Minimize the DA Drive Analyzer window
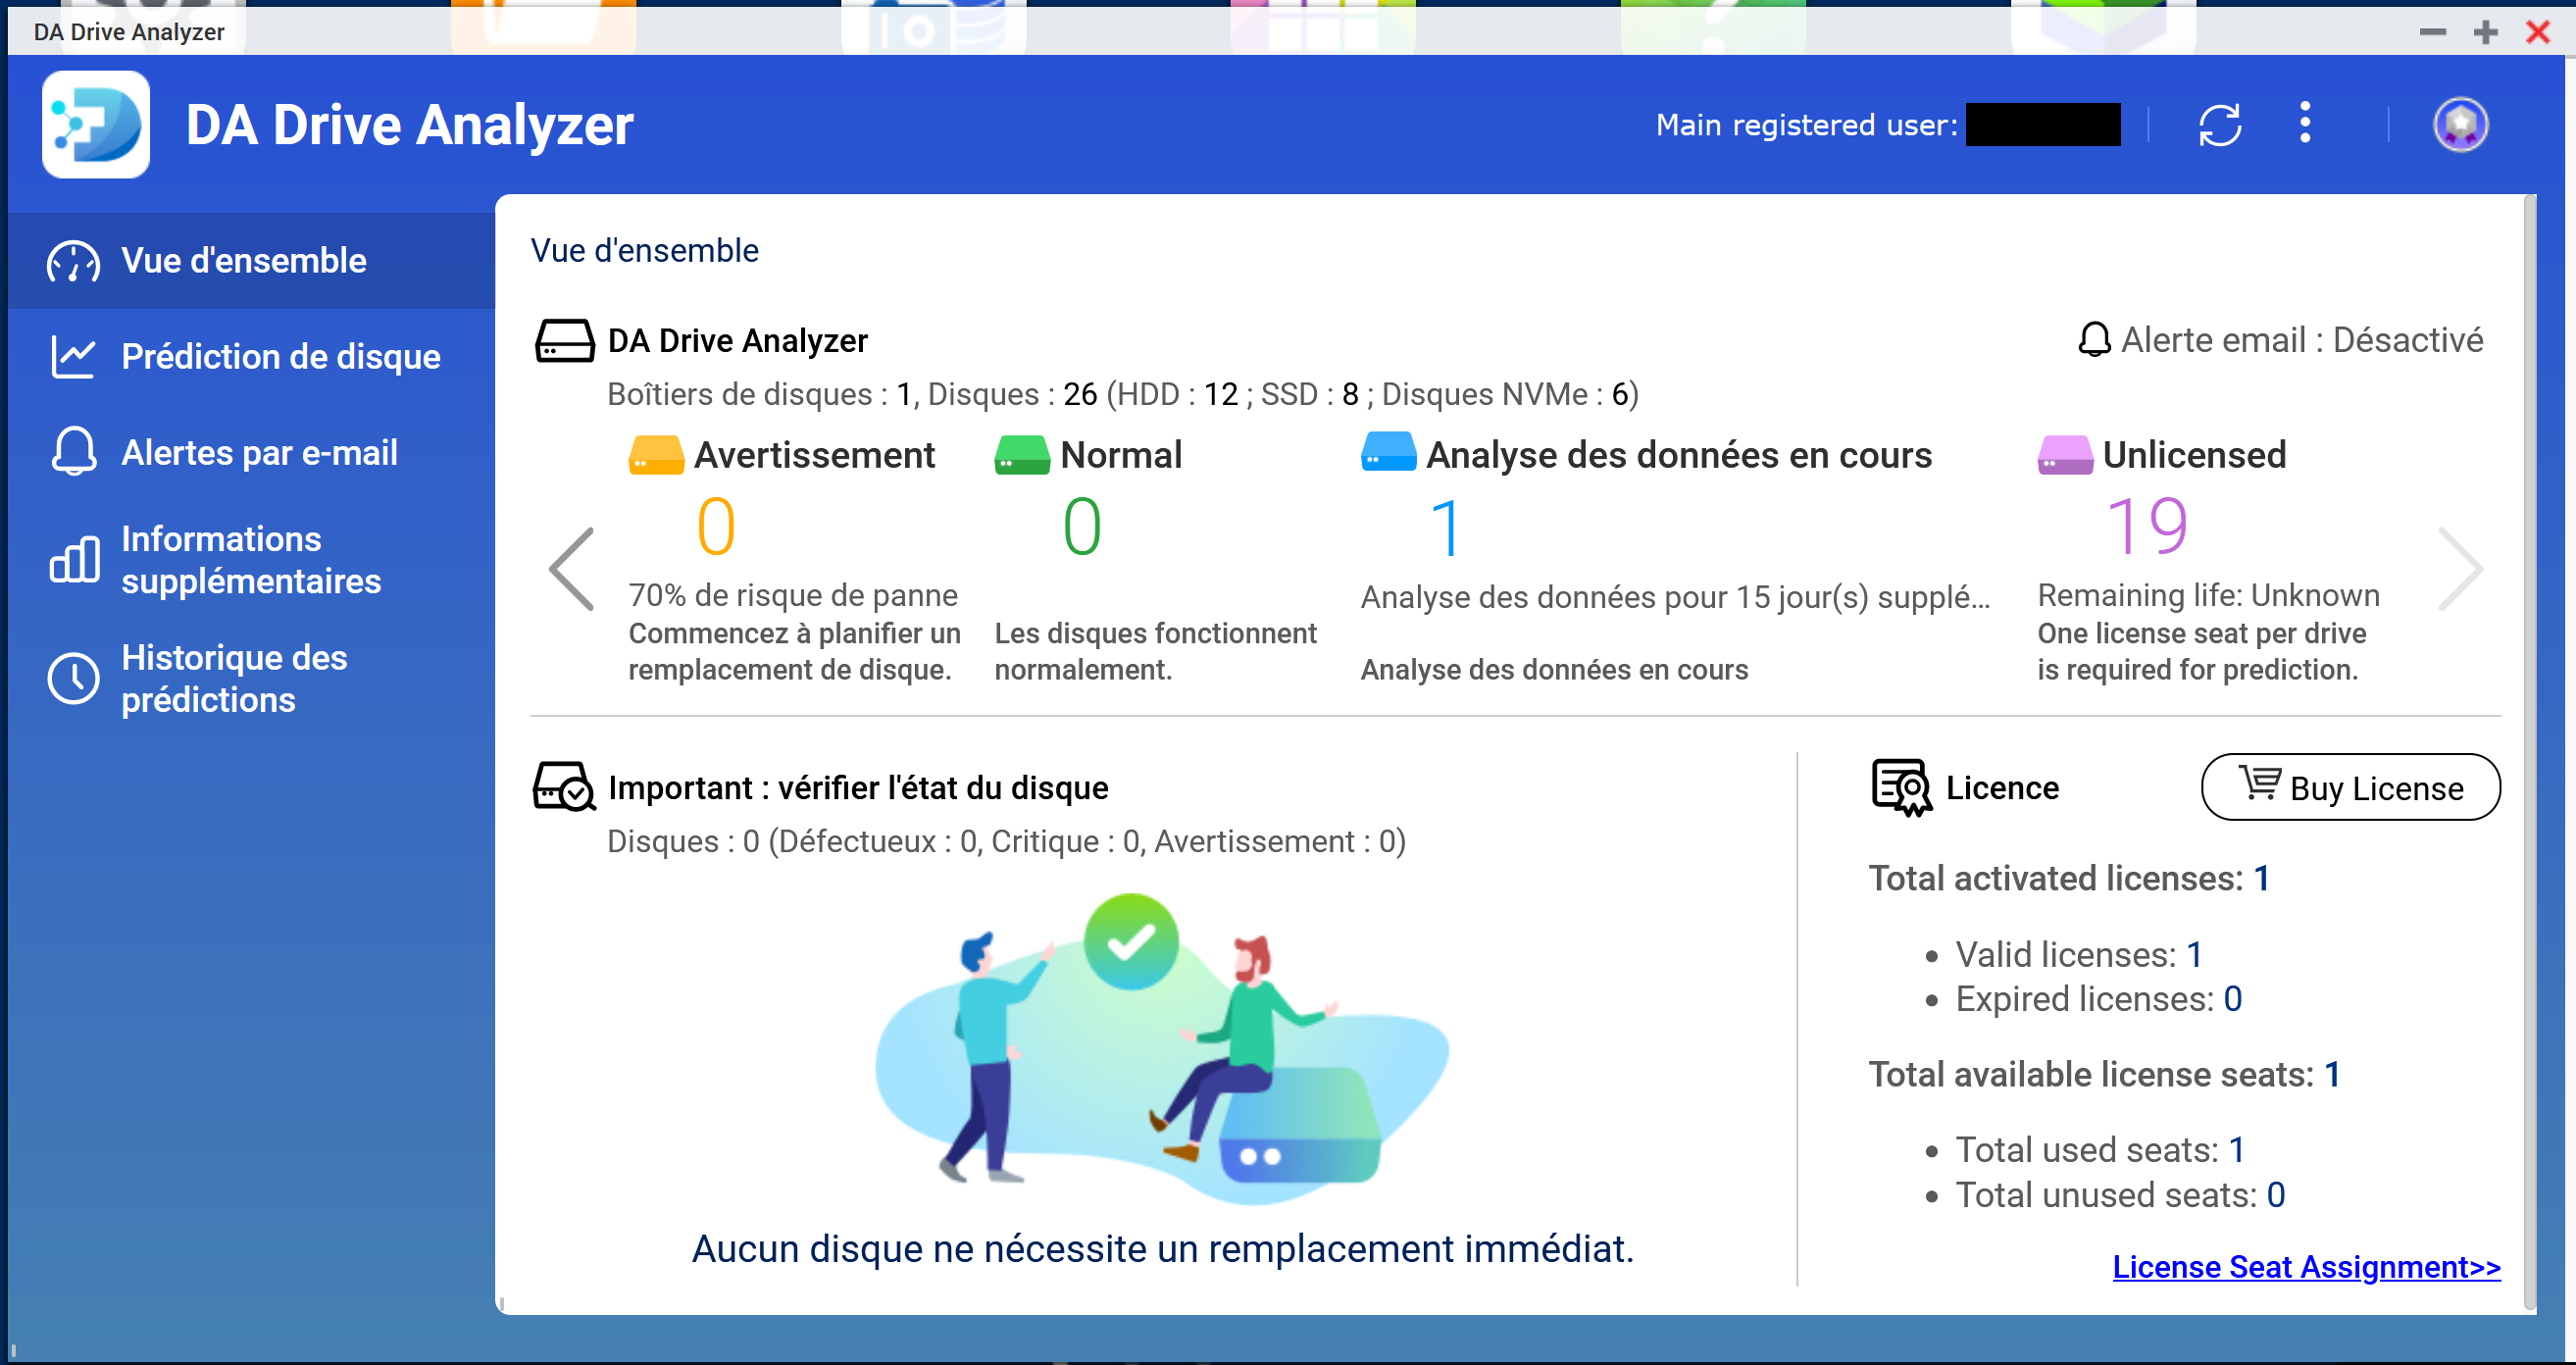Image resolution: width=2576 pixels, height=1365 pixels. (2432, 32)
